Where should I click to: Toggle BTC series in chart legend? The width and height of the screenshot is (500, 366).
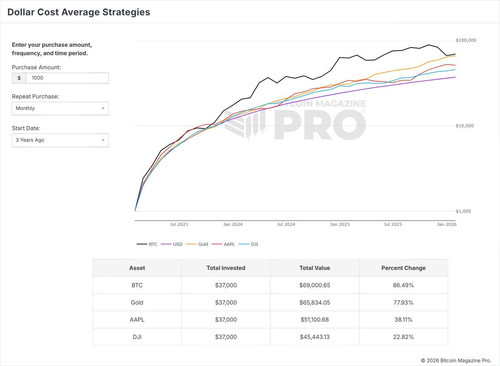coord(147,244)
